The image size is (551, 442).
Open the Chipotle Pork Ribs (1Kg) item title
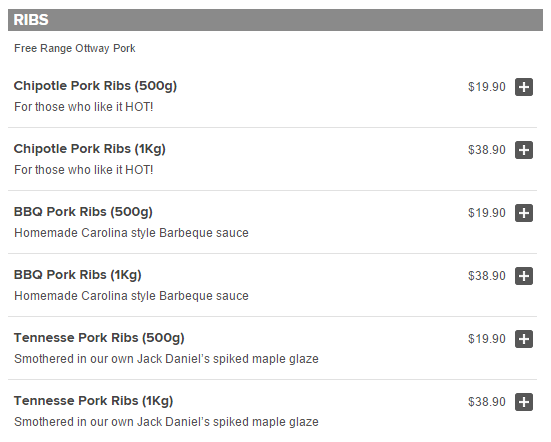point(90,149)
